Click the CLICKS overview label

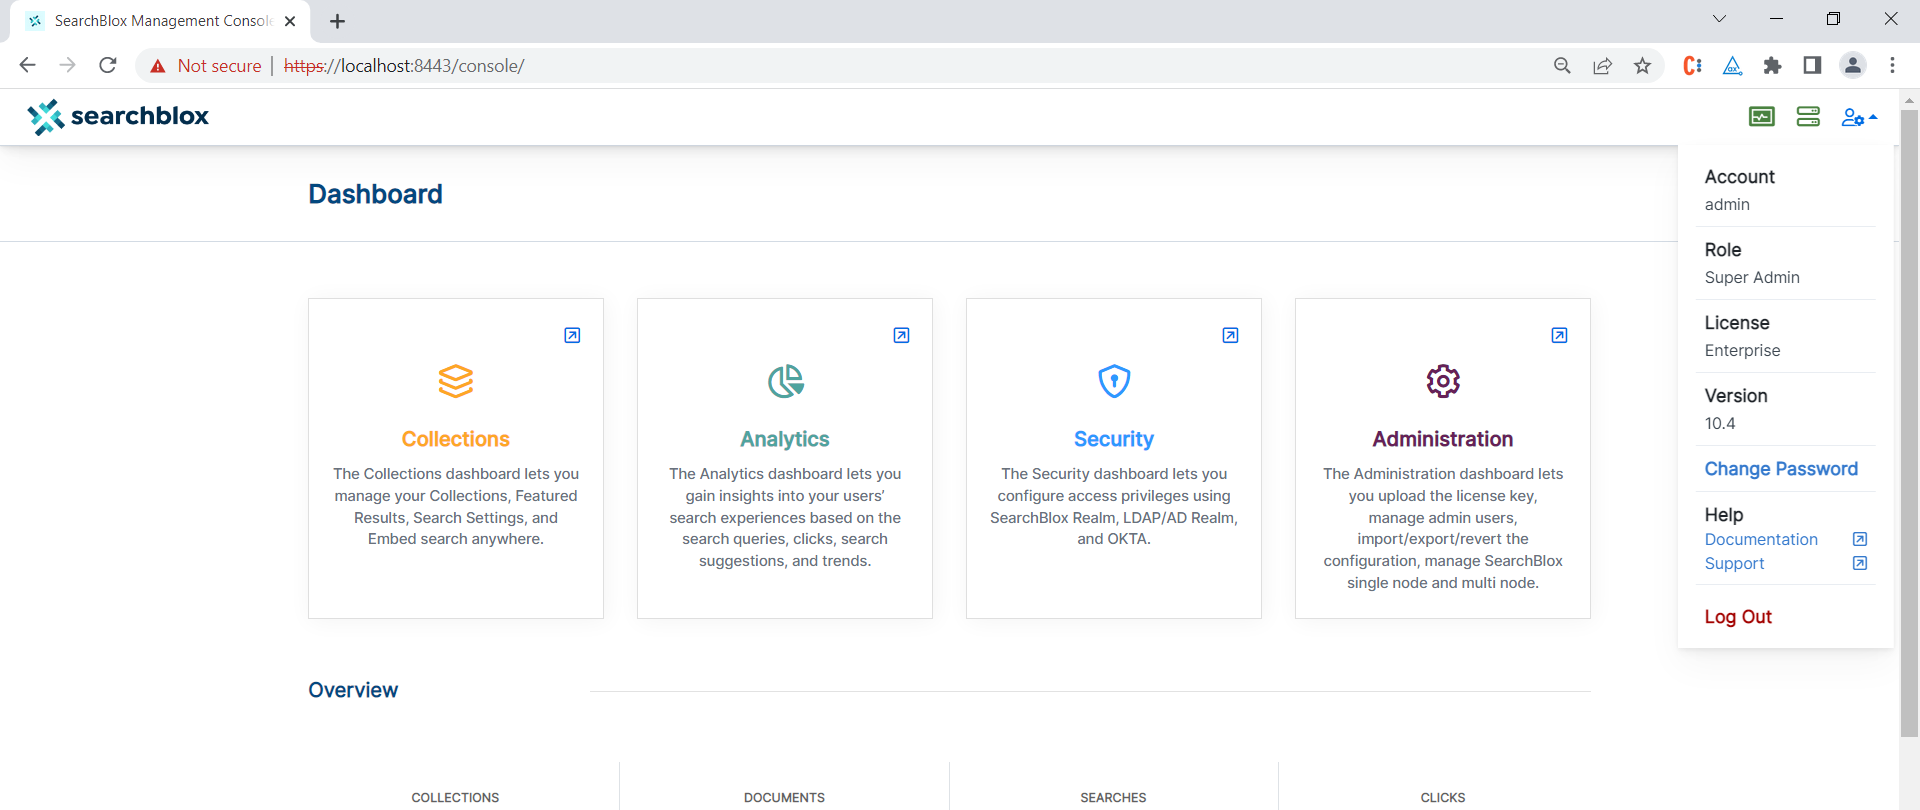click(x=1443, y=798)
